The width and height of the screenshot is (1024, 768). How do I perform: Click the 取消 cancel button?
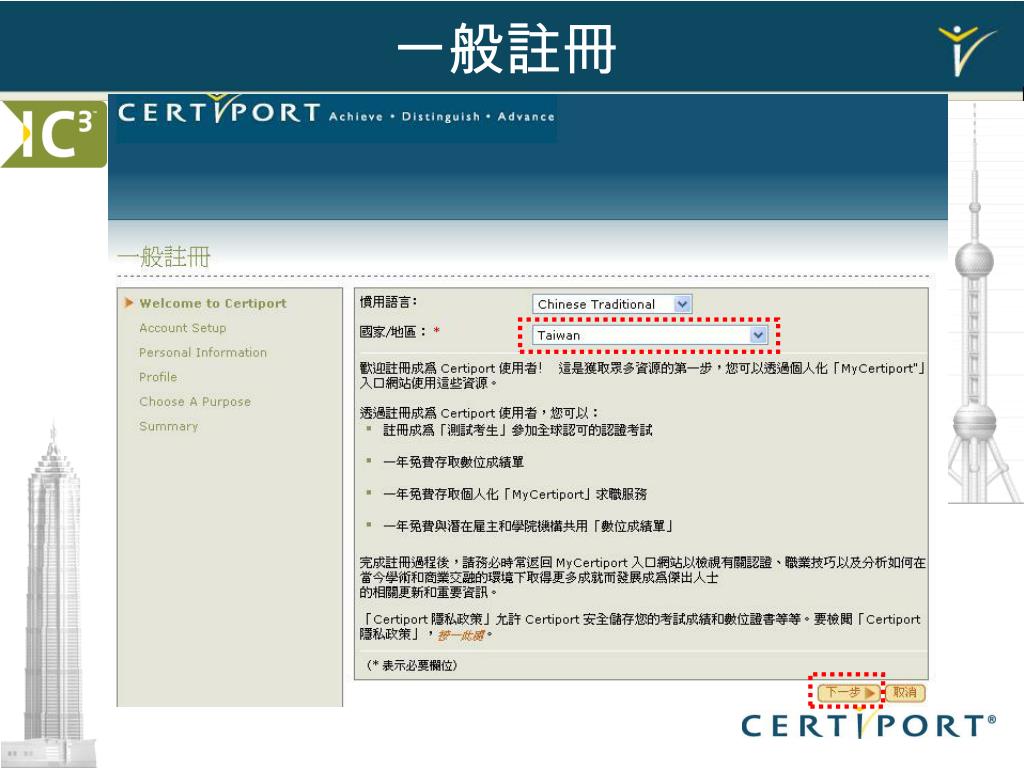point(905,692)
